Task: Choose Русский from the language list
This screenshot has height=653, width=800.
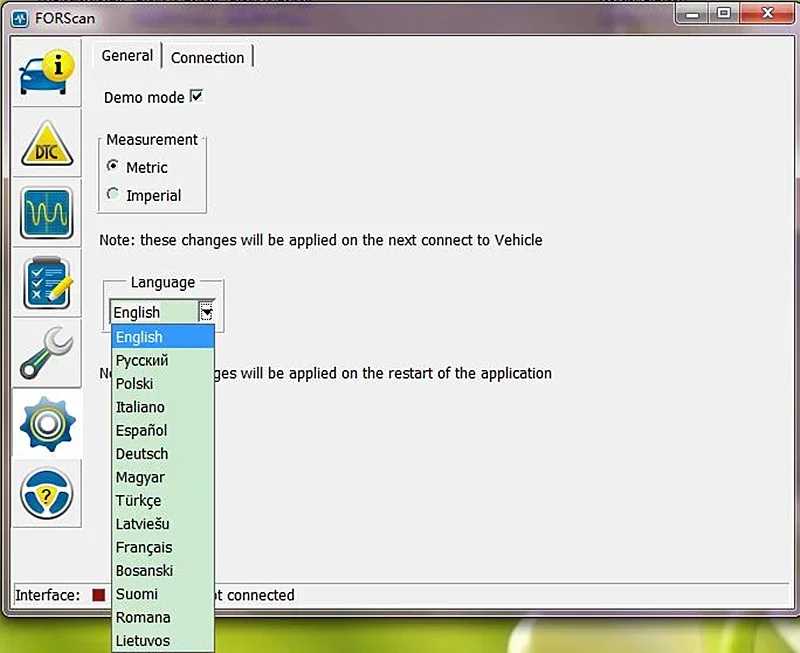Action: (163, 360)
